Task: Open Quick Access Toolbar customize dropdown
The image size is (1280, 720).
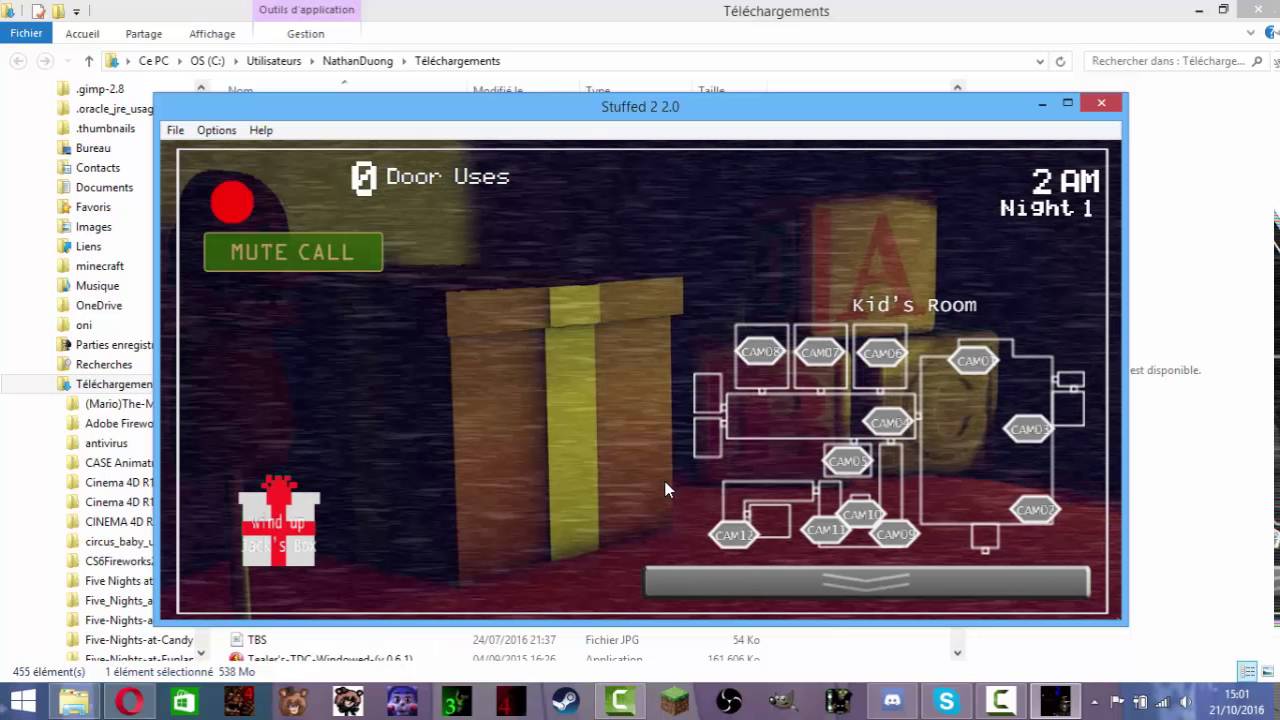Action: (76, 12)
